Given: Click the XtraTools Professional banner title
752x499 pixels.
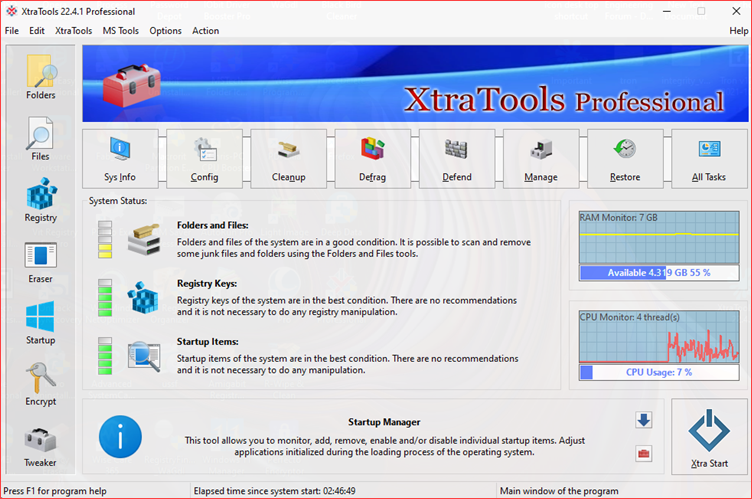Looking at the screenshot, I should click(564, 99).
